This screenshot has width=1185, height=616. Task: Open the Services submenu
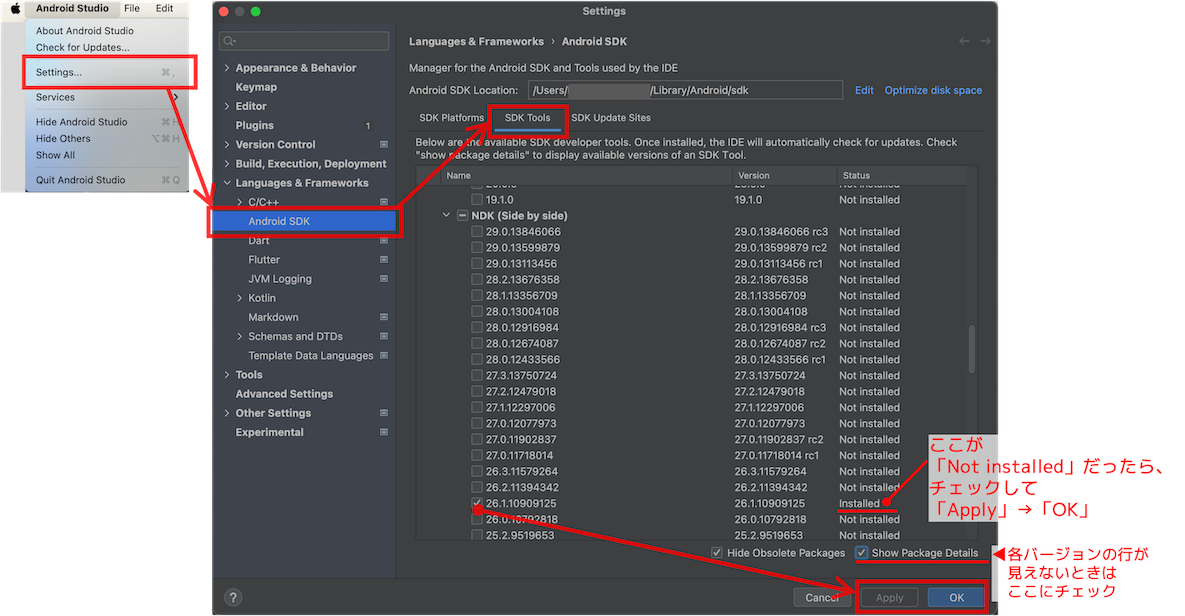[x=107, y=98]
